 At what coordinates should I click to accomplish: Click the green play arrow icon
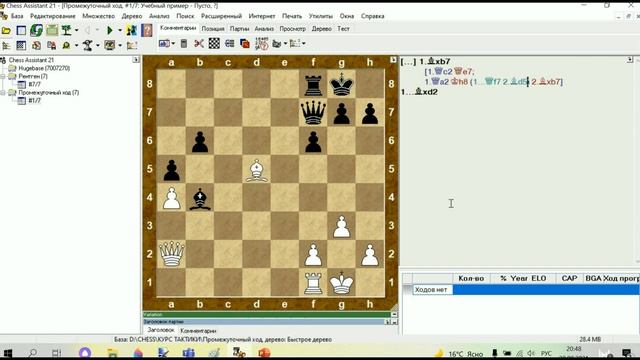point(109,30)
